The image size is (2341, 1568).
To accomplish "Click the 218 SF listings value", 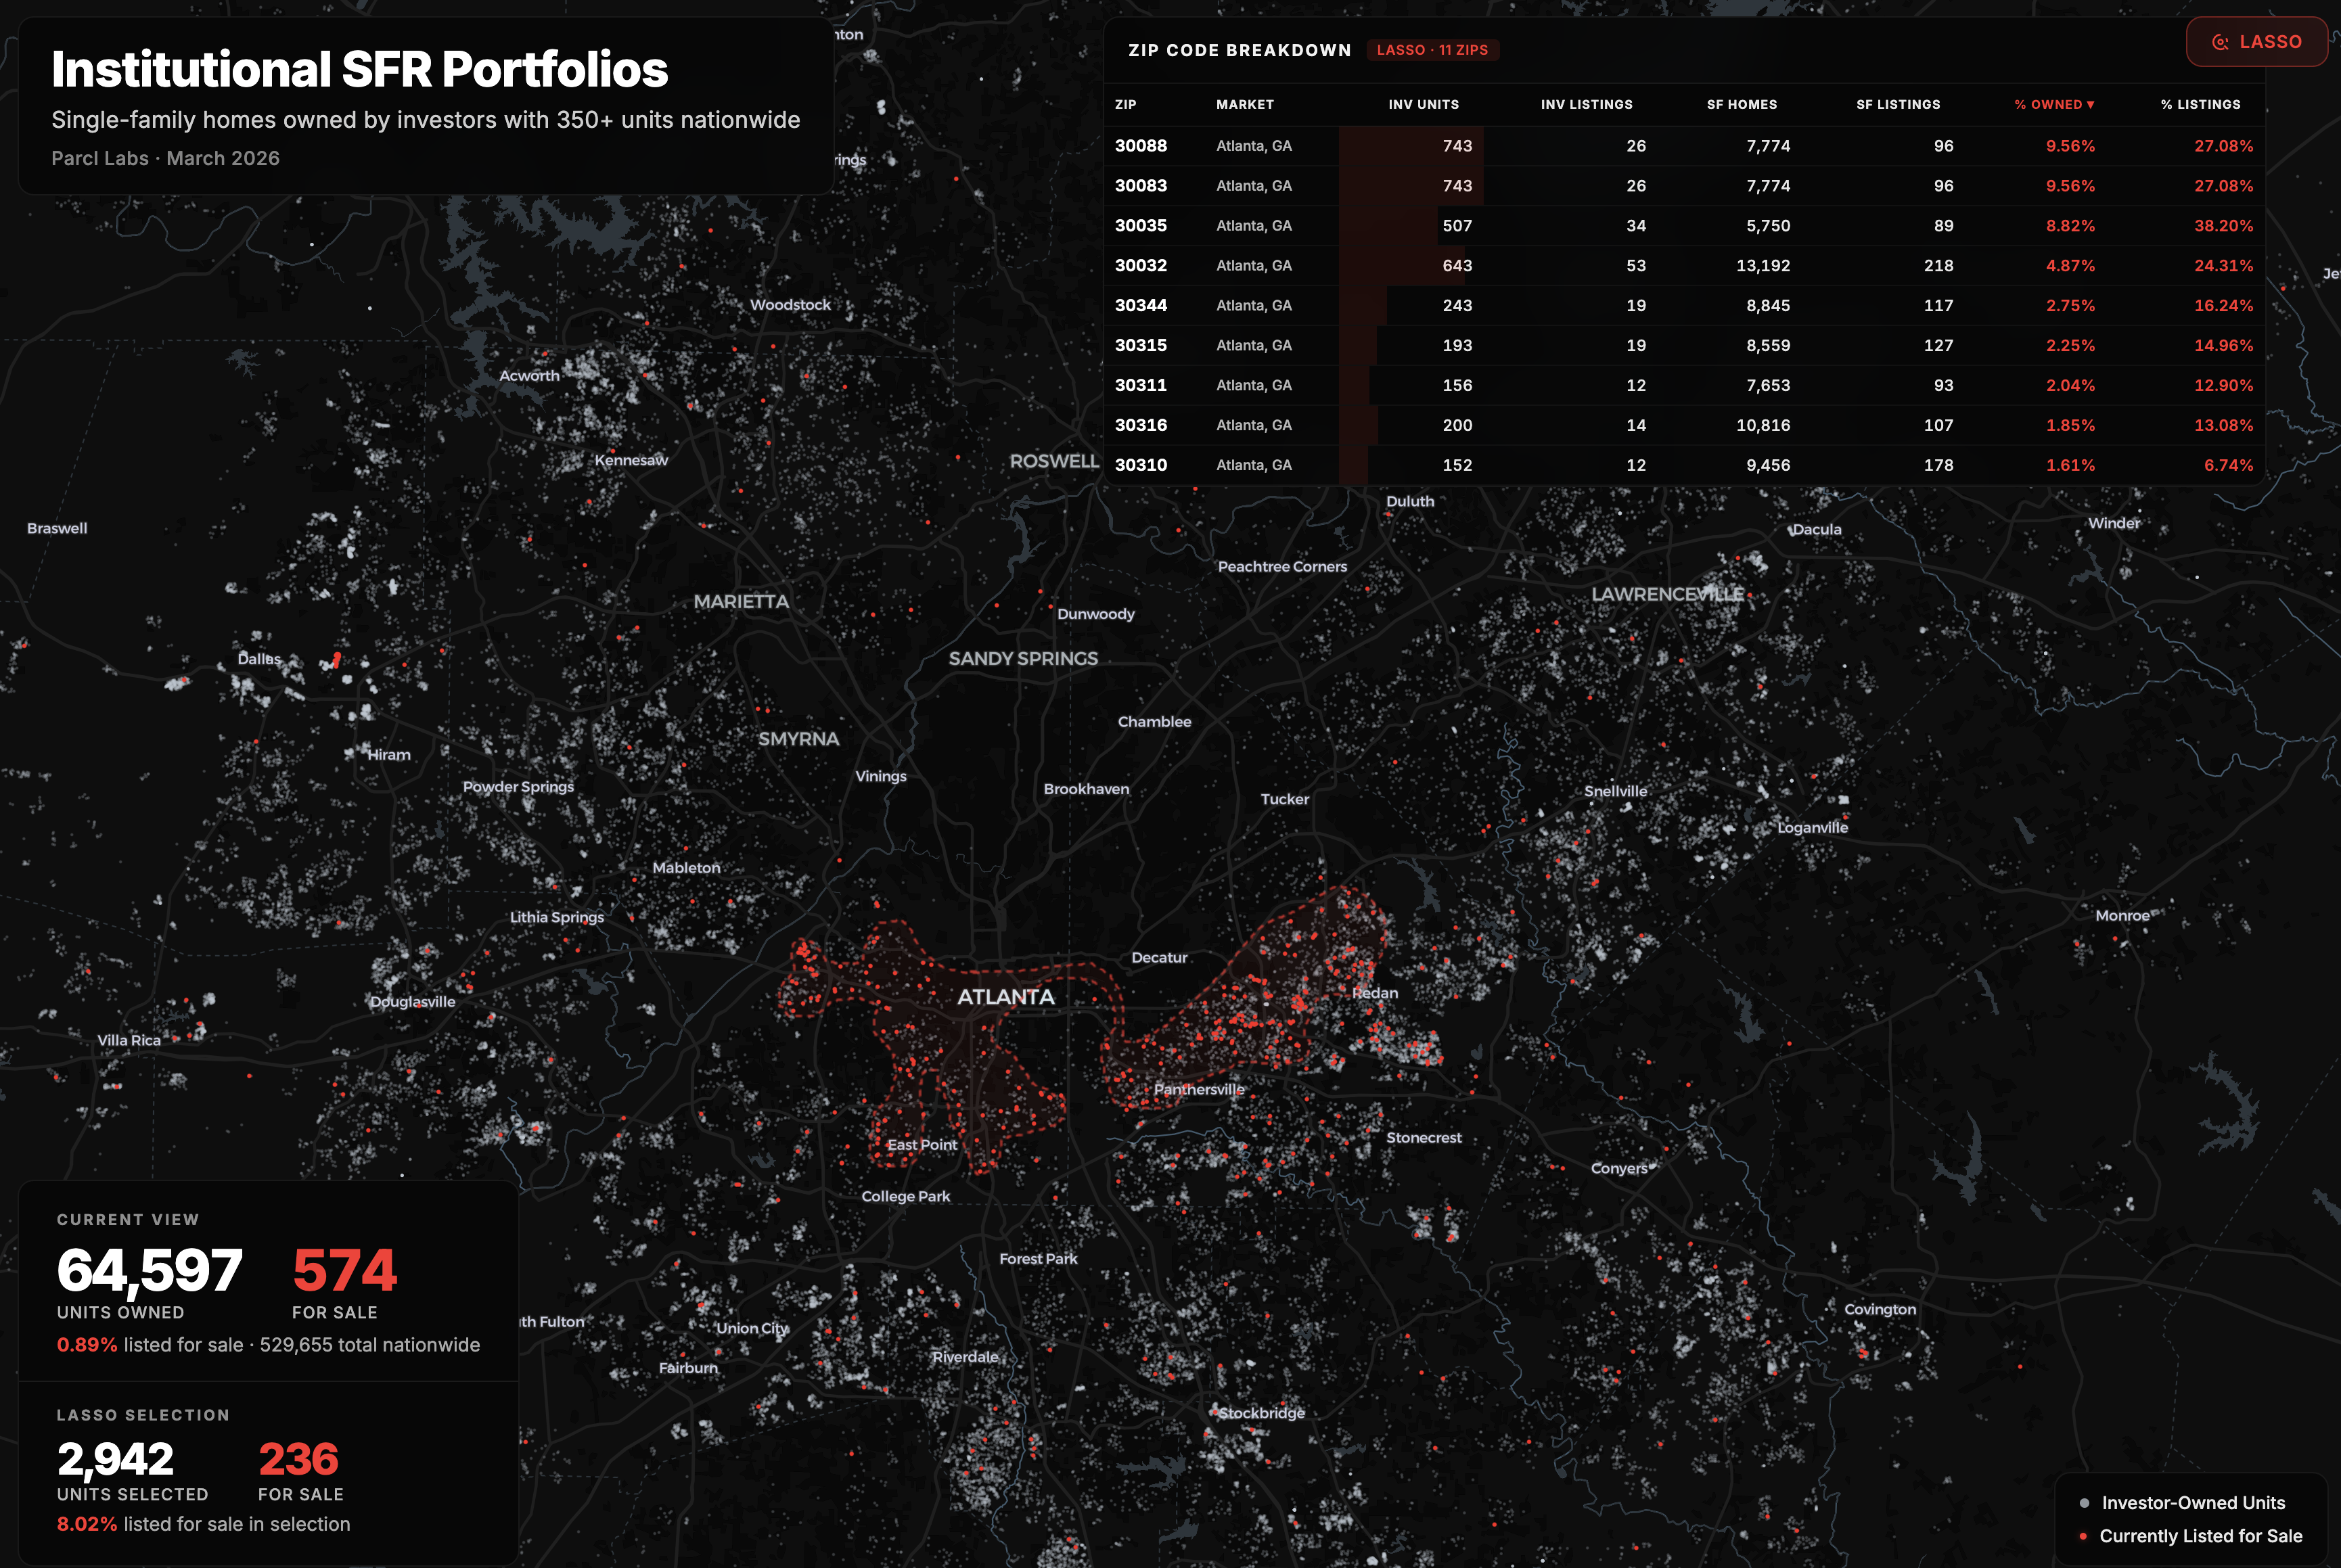I will coord(1938,266).
